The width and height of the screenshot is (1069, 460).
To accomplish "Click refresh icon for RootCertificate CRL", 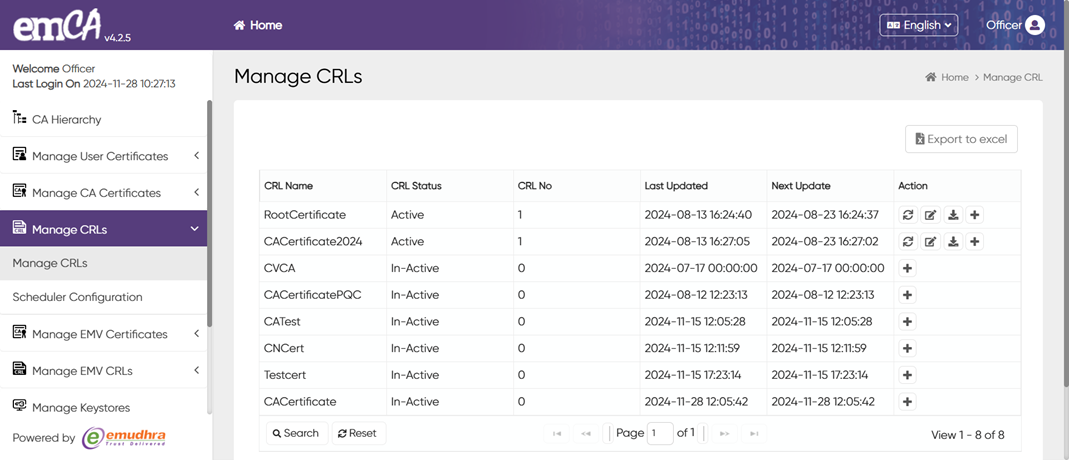I will click(x=908, y=215).
